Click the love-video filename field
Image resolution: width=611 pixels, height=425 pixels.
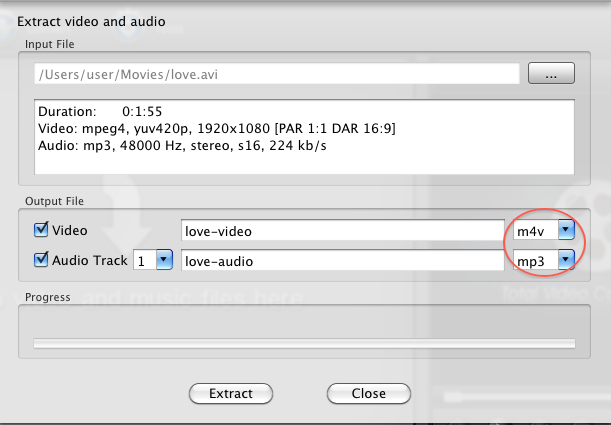pos(341,231)
